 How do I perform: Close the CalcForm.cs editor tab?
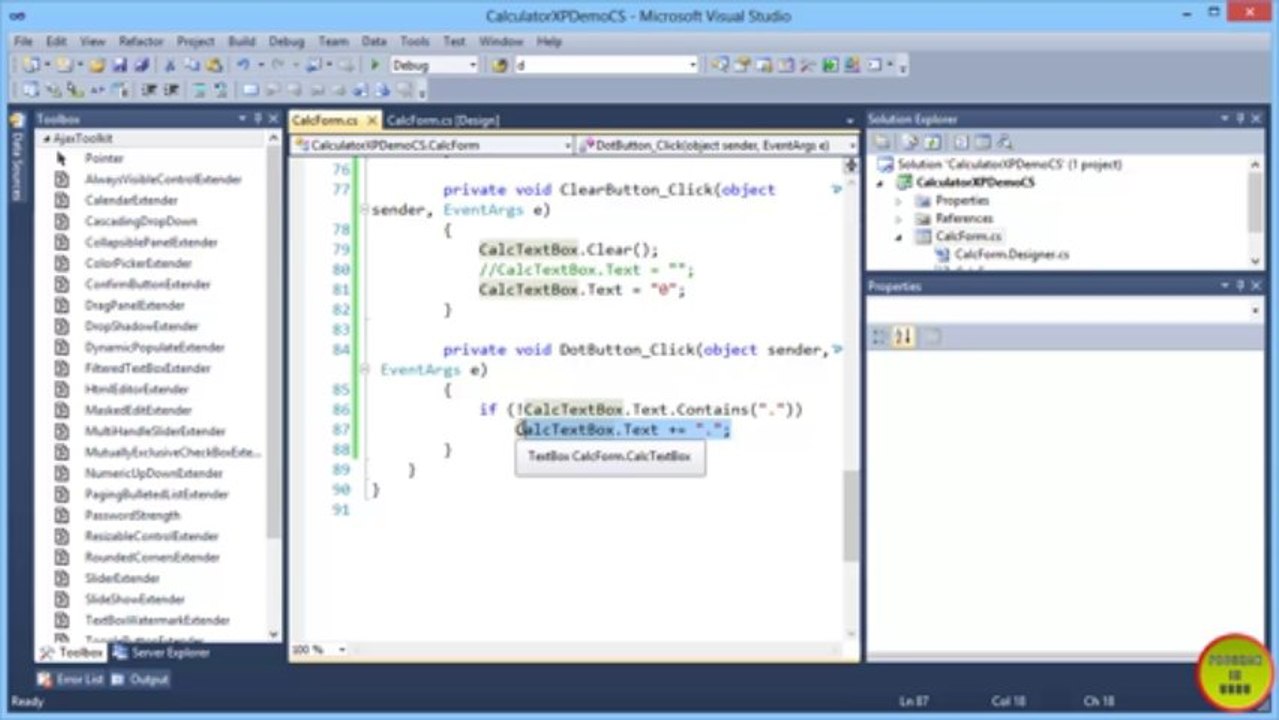pyautogui.click(x=372, y=120)
